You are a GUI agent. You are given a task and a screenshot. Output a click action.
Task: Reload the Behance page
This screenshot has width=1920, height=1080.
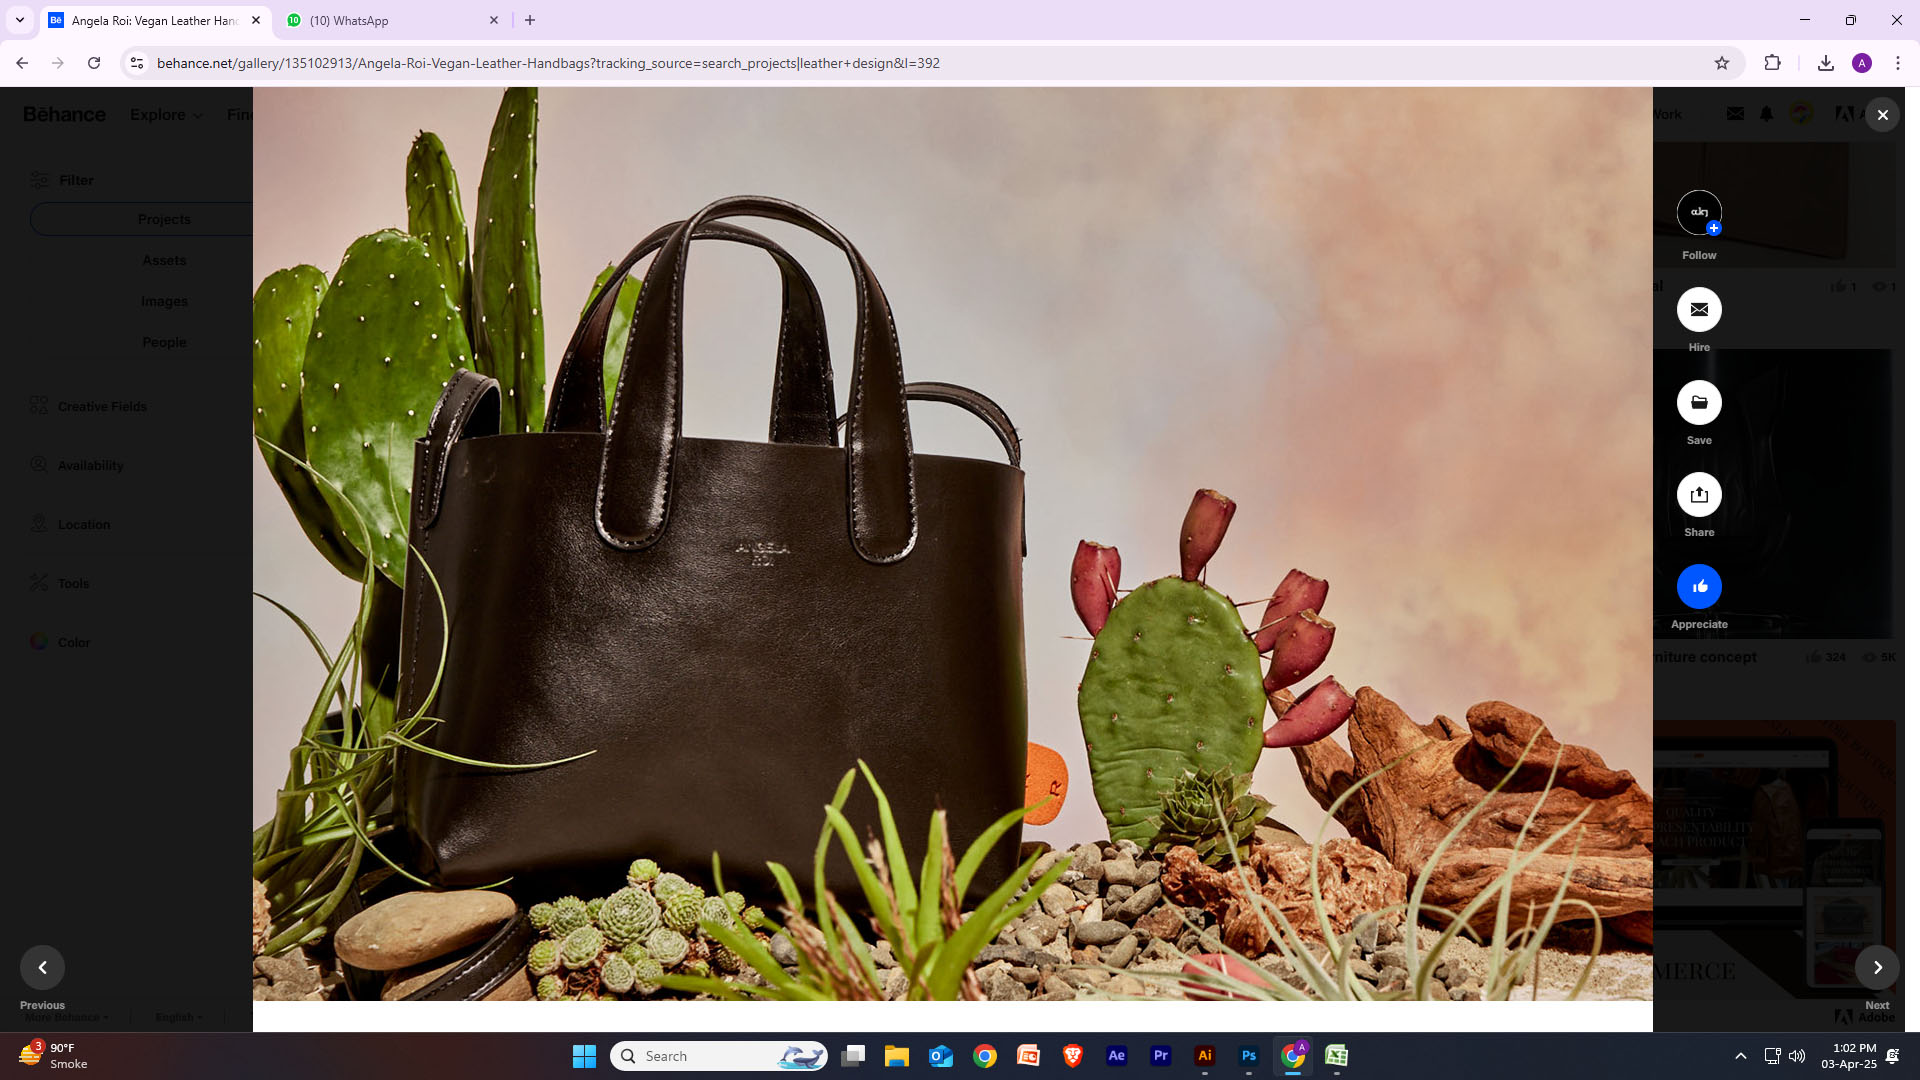tap(94, 63)
